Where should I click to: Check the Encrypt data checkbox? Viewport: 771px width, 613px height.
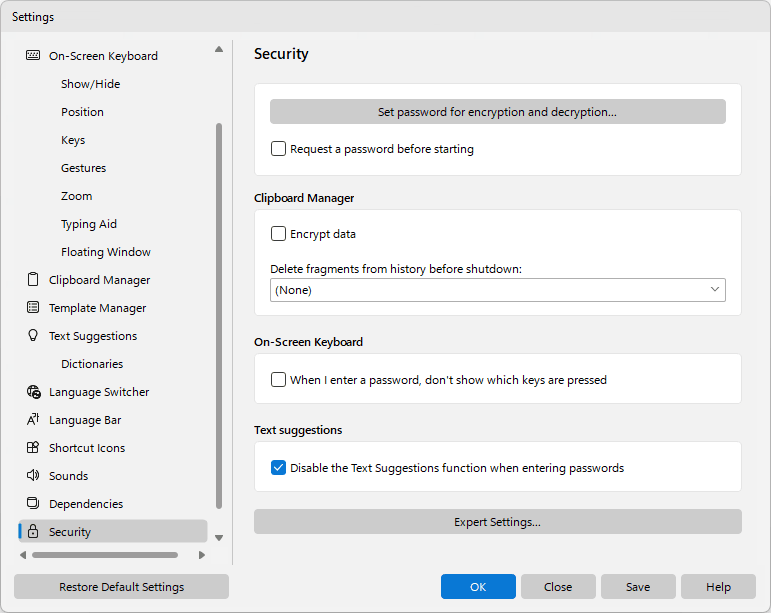click(278, 234)
